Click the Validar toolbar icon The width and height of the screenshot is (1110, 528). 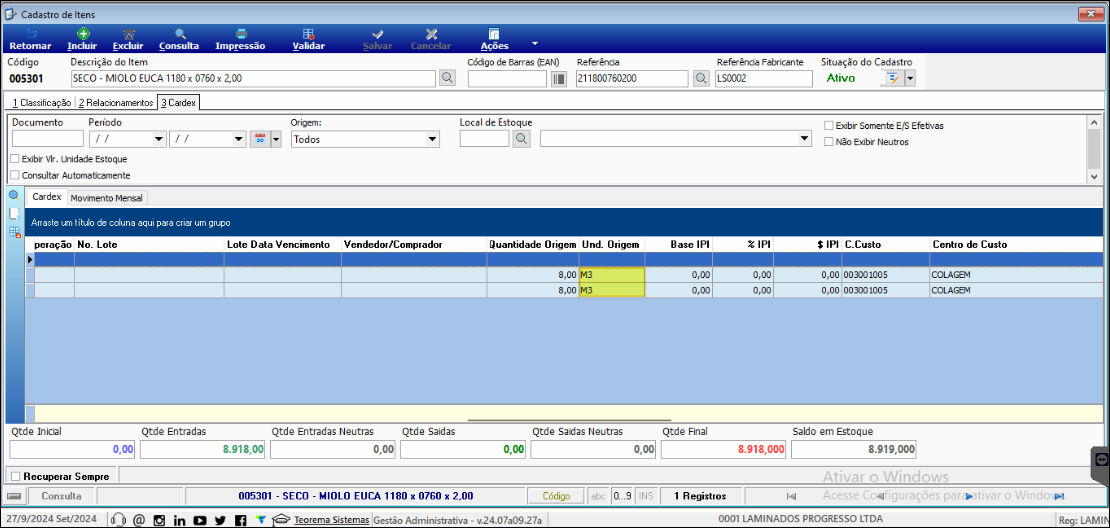[x=309, y=34]
